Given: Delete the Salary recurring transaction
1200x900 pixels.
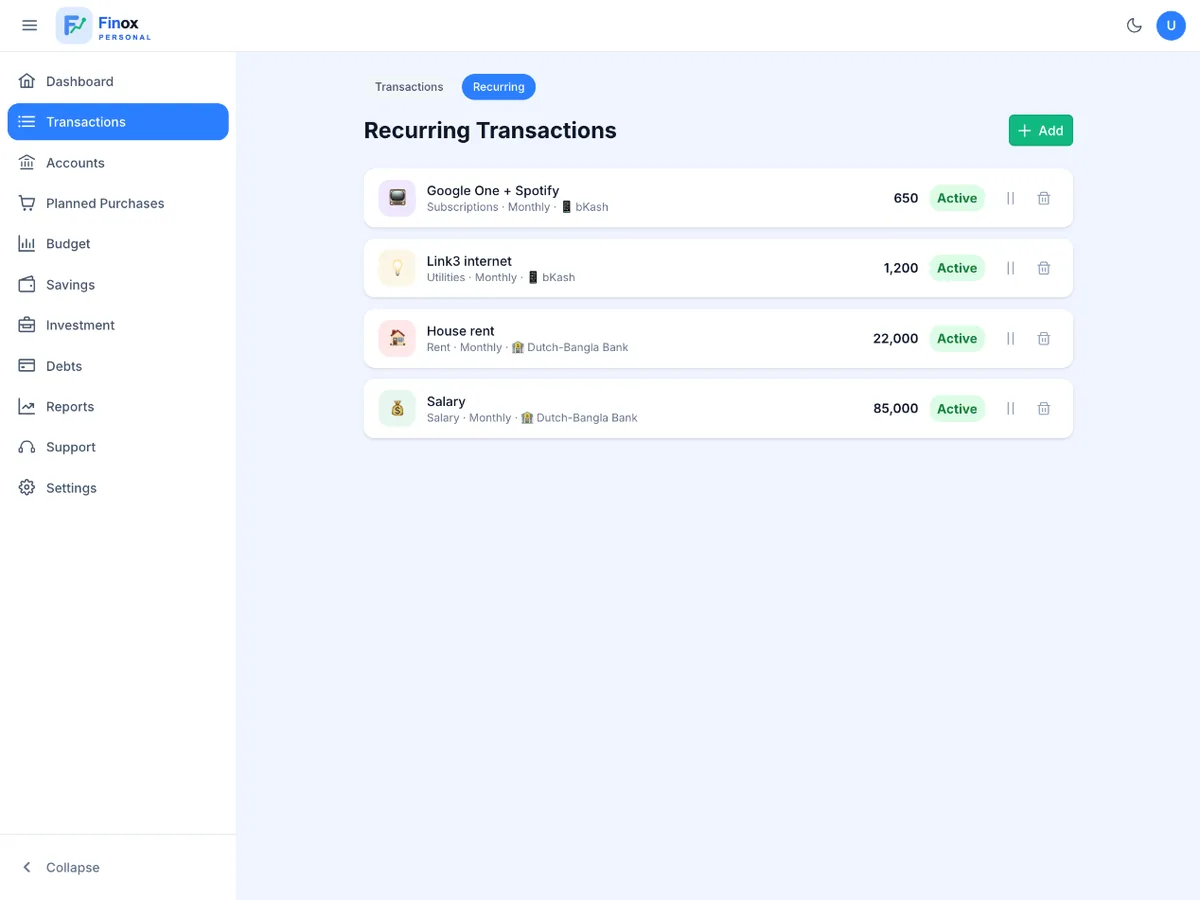Looking at the screenshot, I should pos(1044,408).
